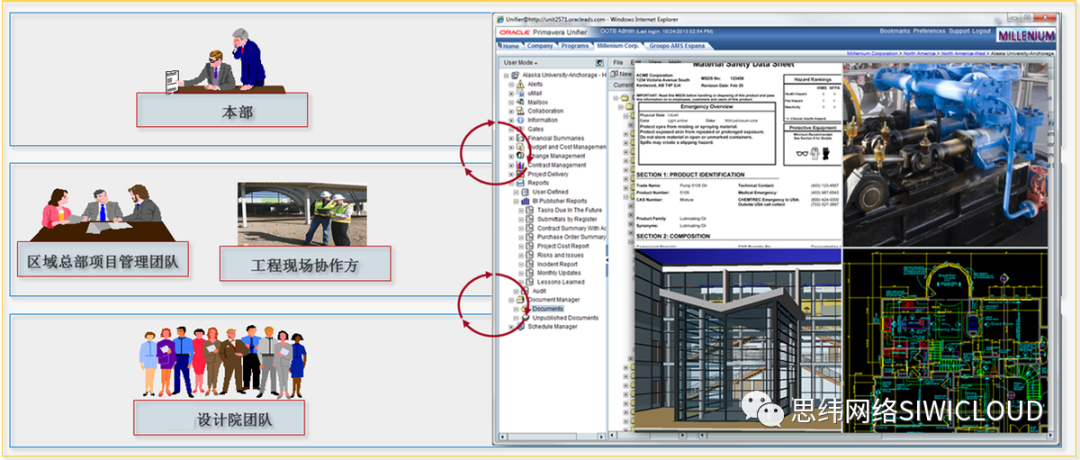Click the uMail envelope icon

[x=520, y=93]
